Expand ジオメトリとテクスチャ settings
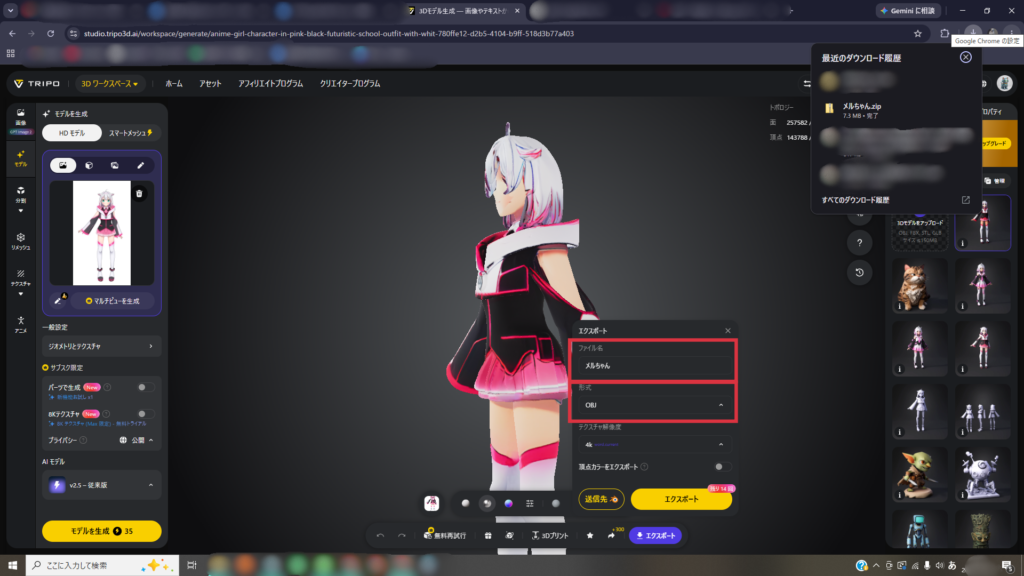 [x=101, y=346]
